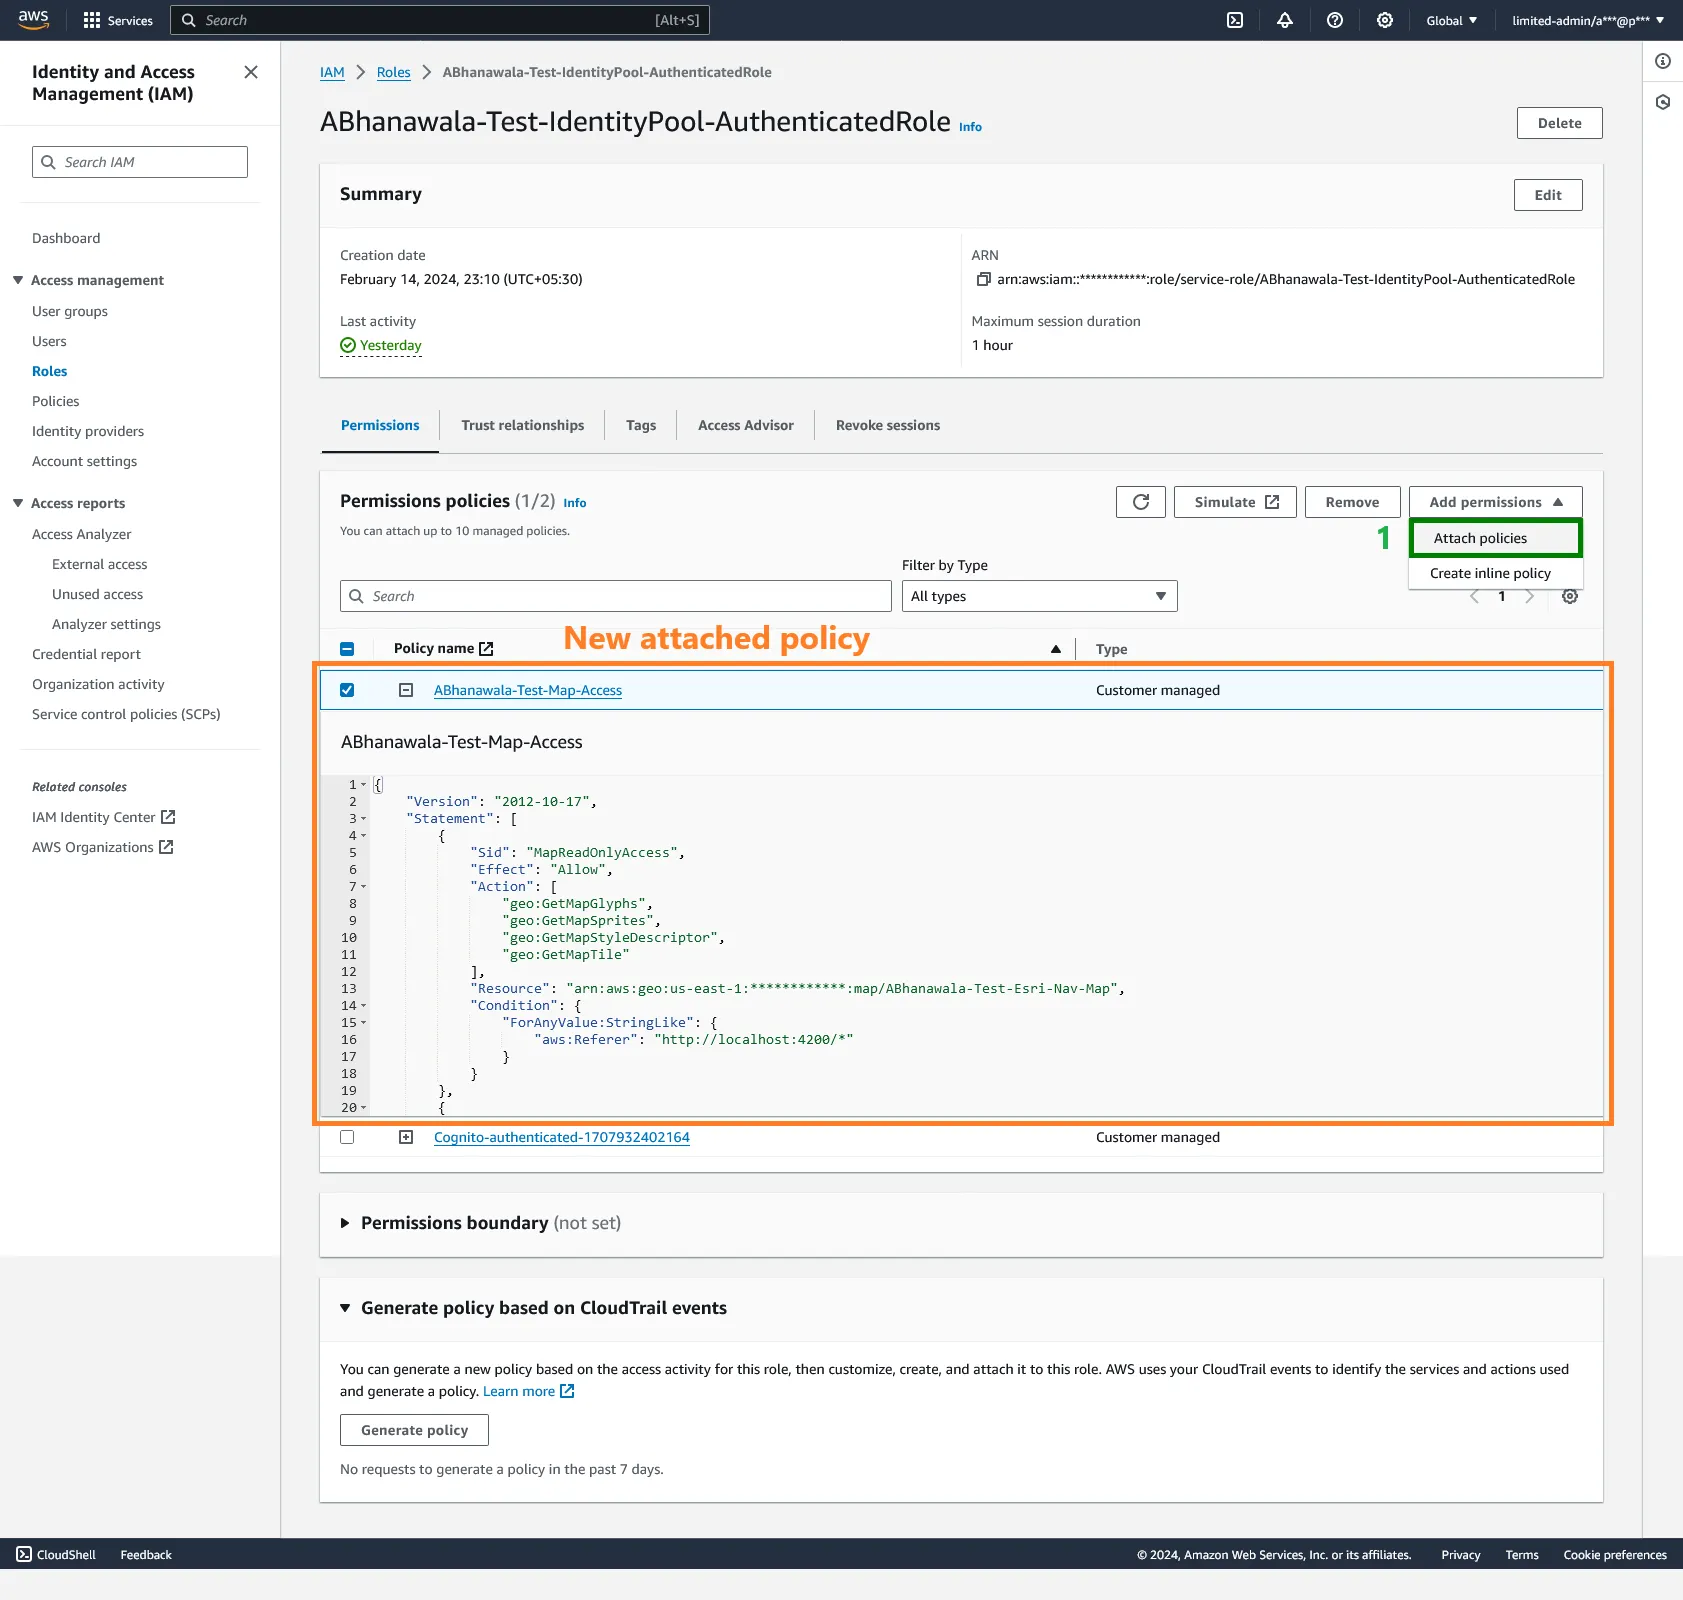1683x1600 pixels.
Task: Choose Create inline policy menu option
Action: [x=1496, y=573]
